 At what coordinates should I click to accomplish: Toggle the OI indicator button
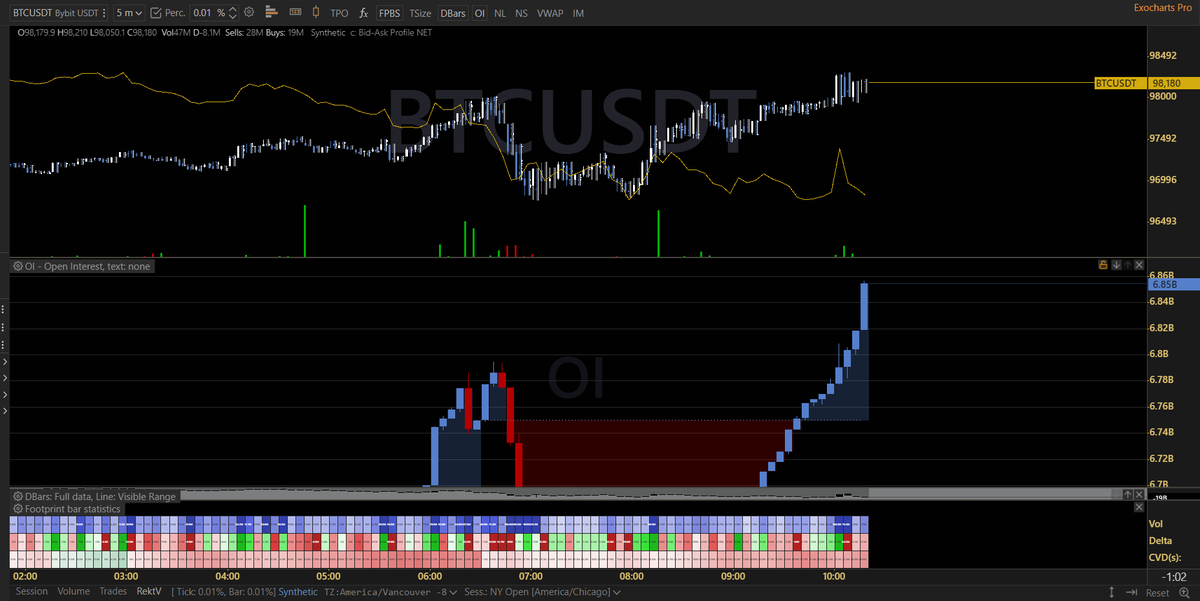tap(480, 13)
